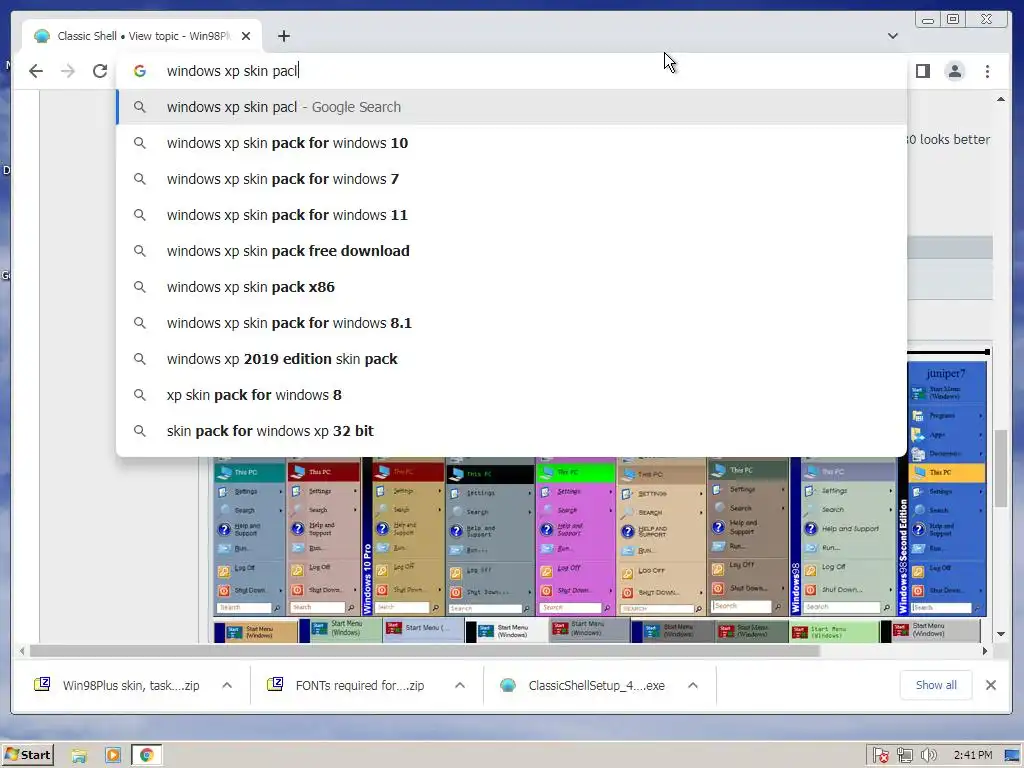The height and width of the screenshot is (768, 1024).
Task: Open the file explorer taskbar icon
Action: (x=79, y=756)
